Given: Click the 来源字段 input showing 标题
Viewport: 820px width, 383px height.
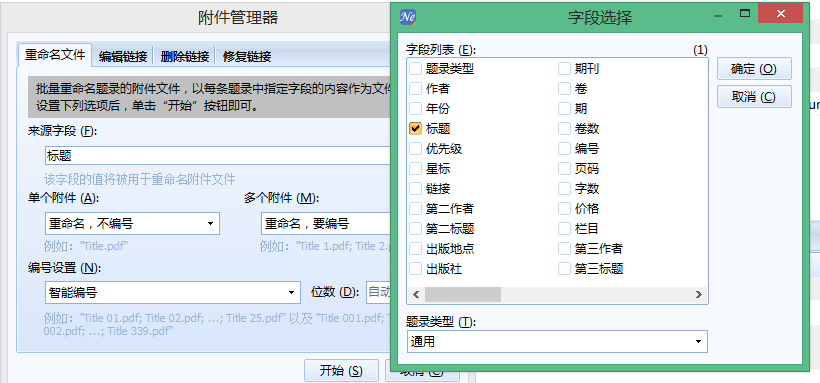Looking at the screenshot, I should (x=218, y=156).
